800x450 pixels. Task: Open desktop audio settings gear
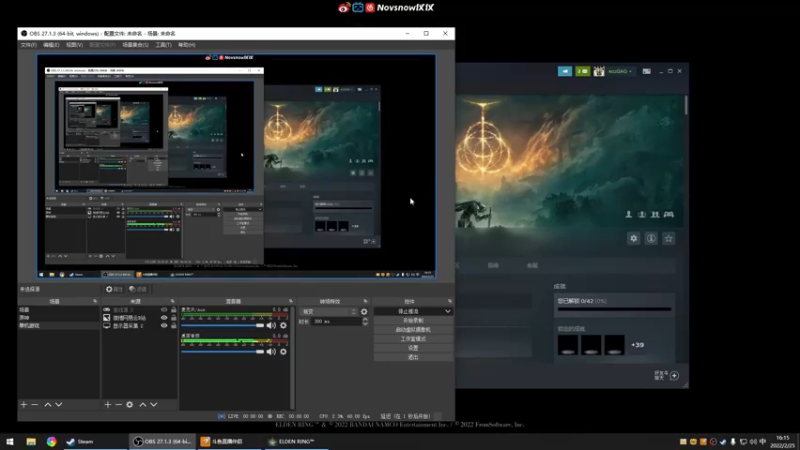pyautogui.click(x=283, y=352)
